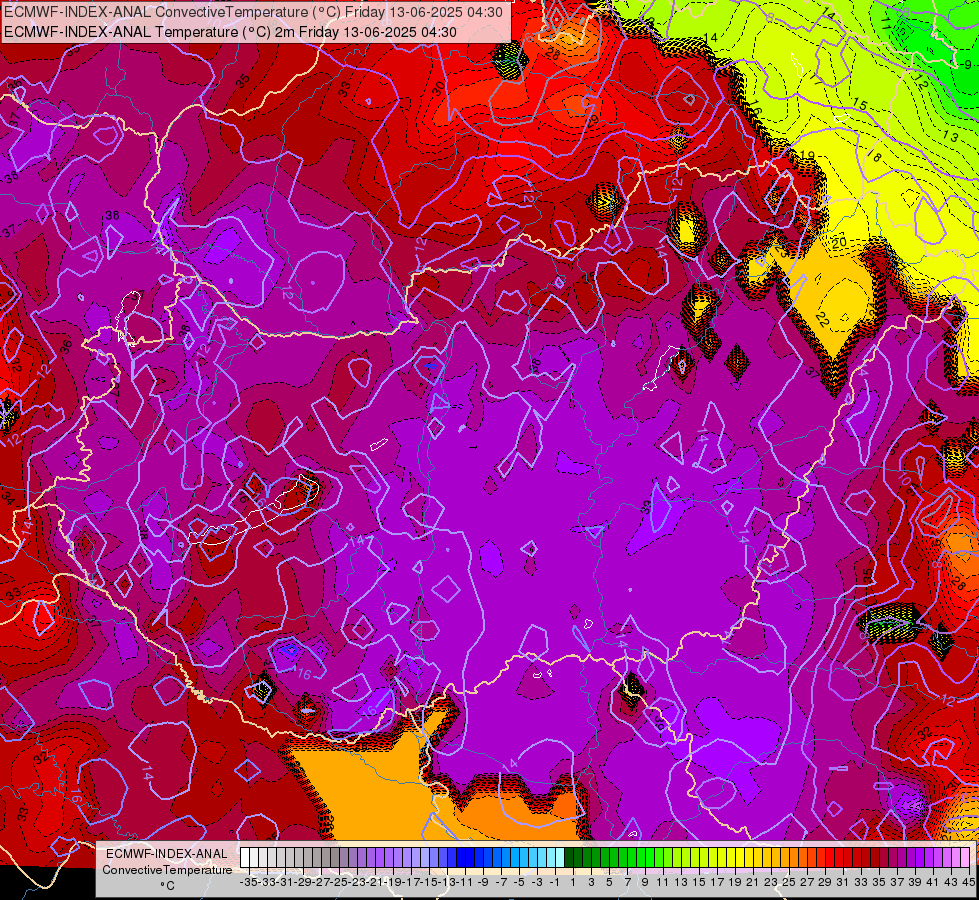Select the dark red swatch above 35

coord(875,858)
